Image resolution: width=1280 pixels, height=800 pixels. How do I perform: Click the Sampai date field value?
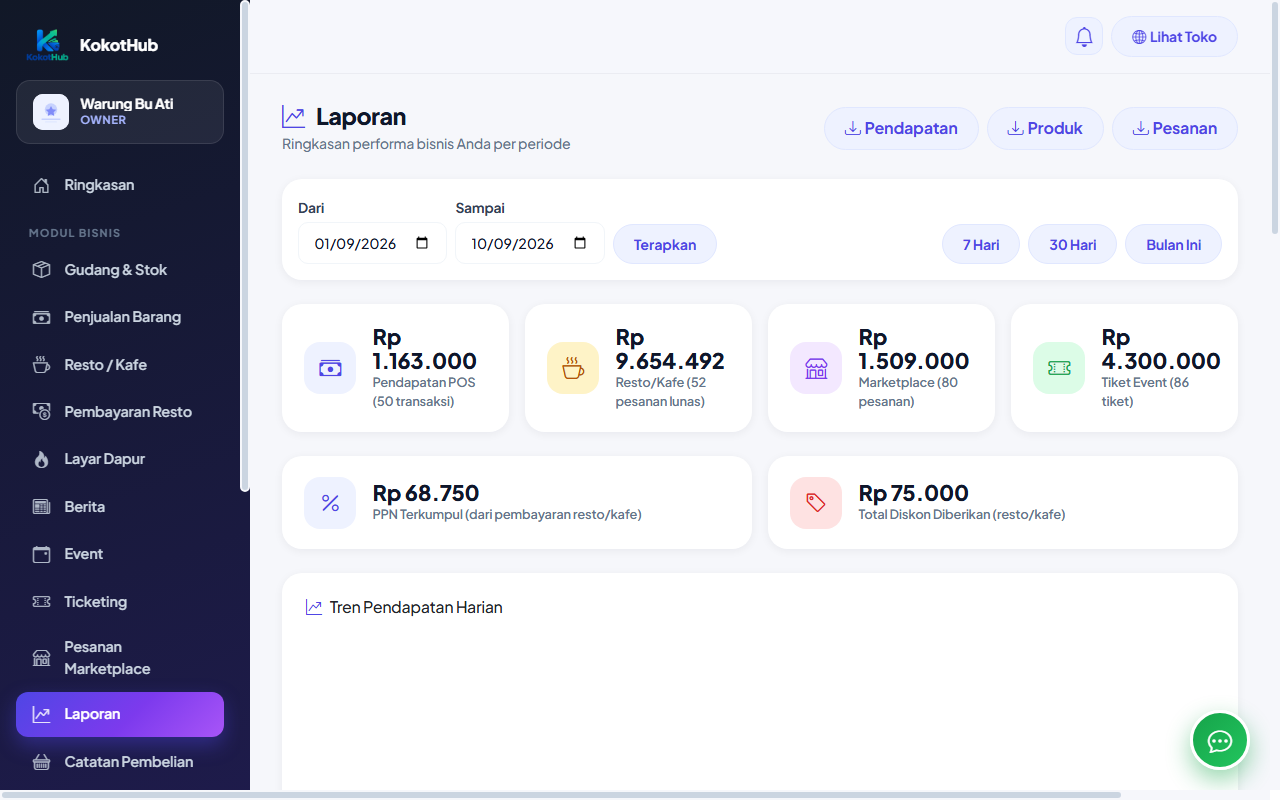click(513, 244)
